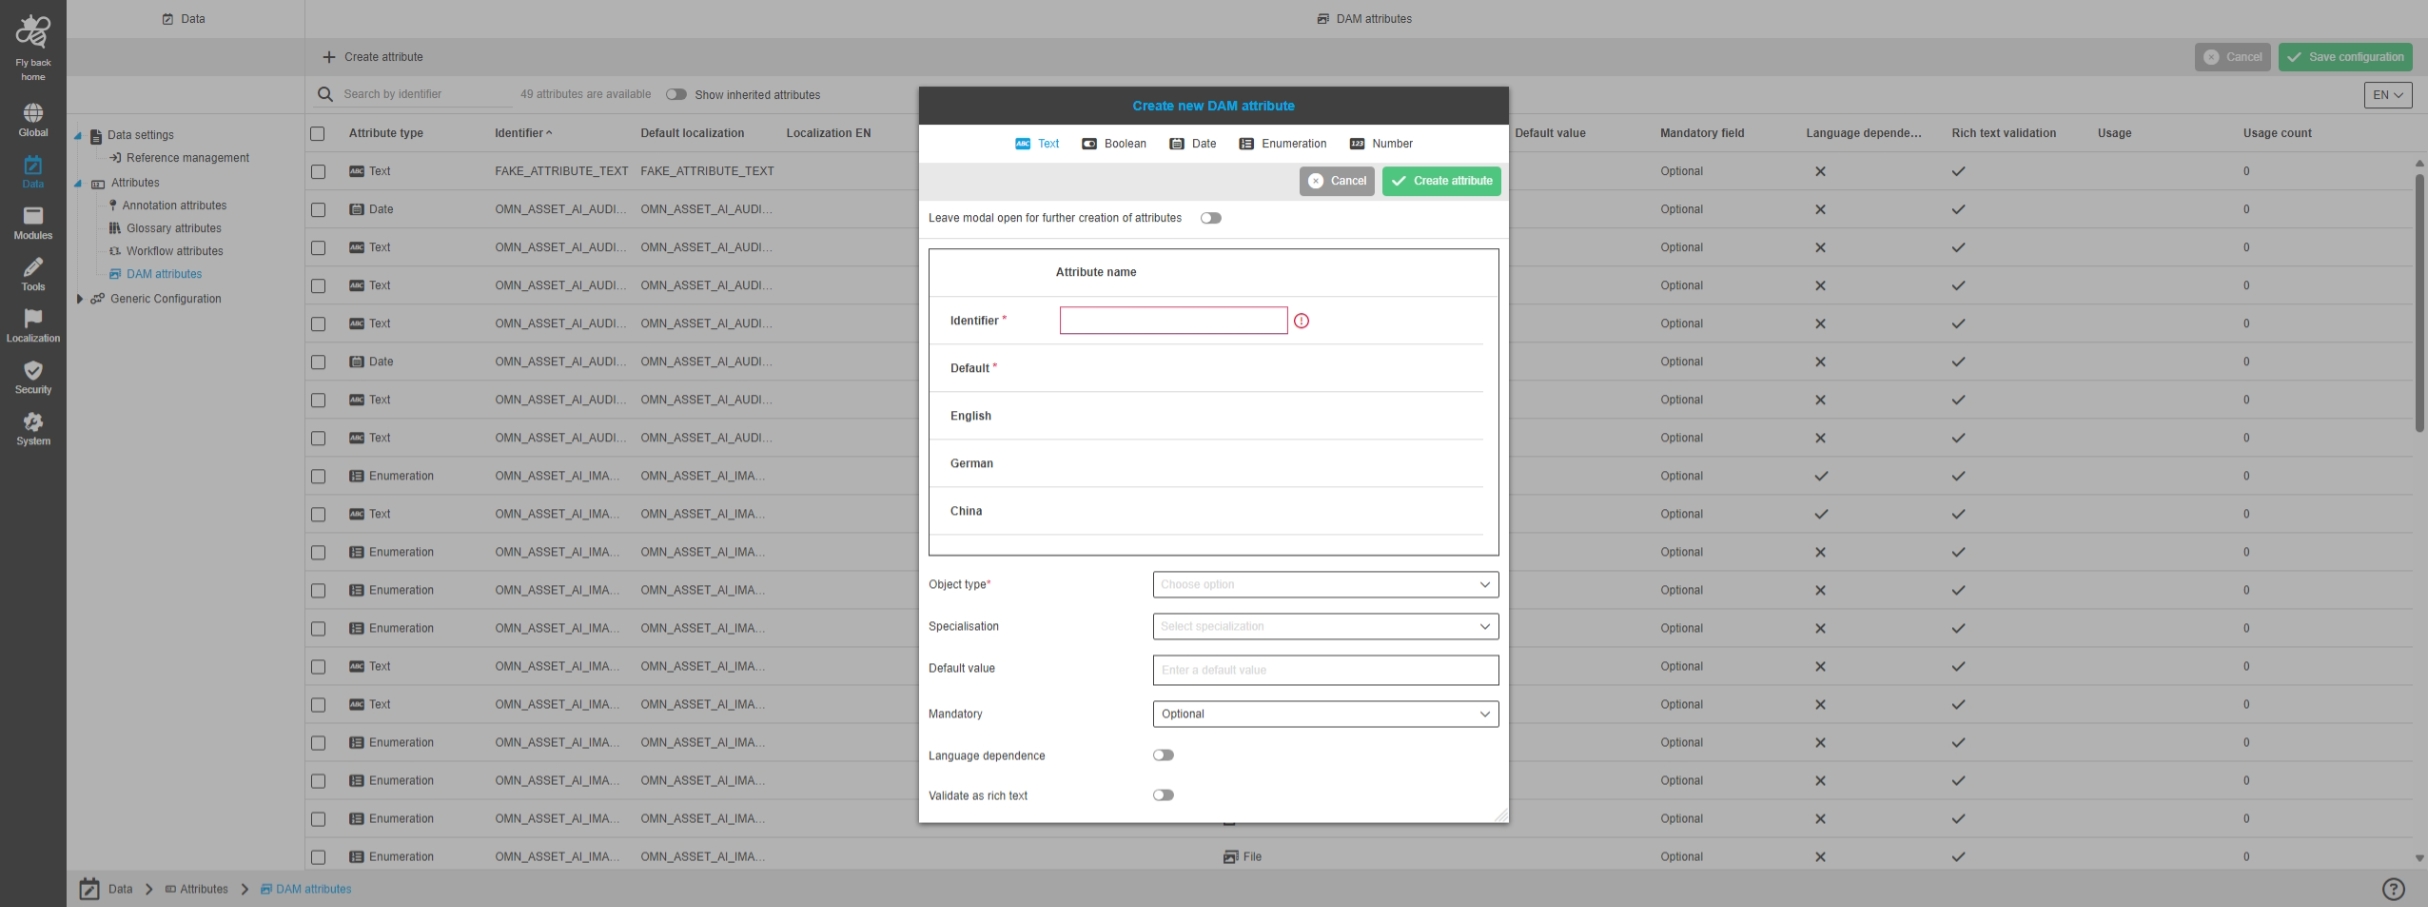
Task: Check the FAKE_ATTRIBUTE_TEXT row checkbox
Action: pos(318,172)
